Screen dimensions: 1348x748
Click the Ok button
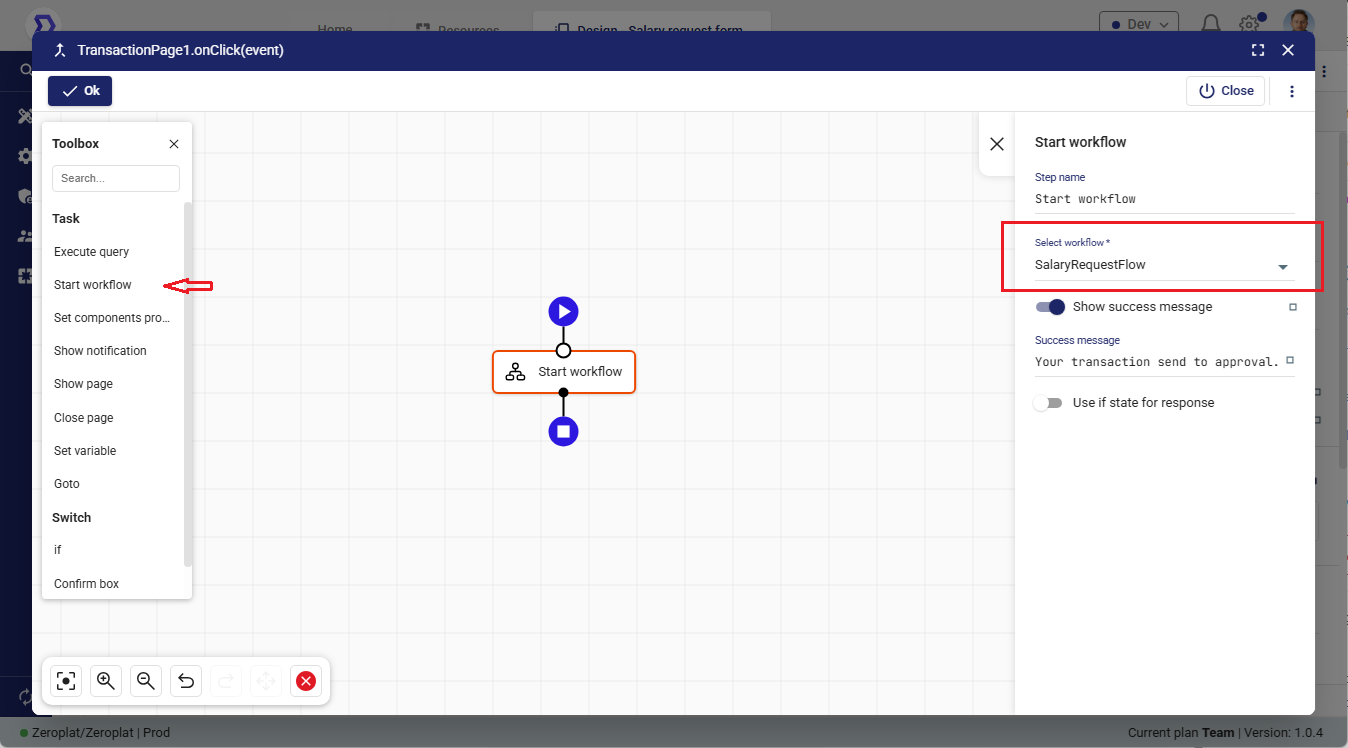click(x=80, y=91)
